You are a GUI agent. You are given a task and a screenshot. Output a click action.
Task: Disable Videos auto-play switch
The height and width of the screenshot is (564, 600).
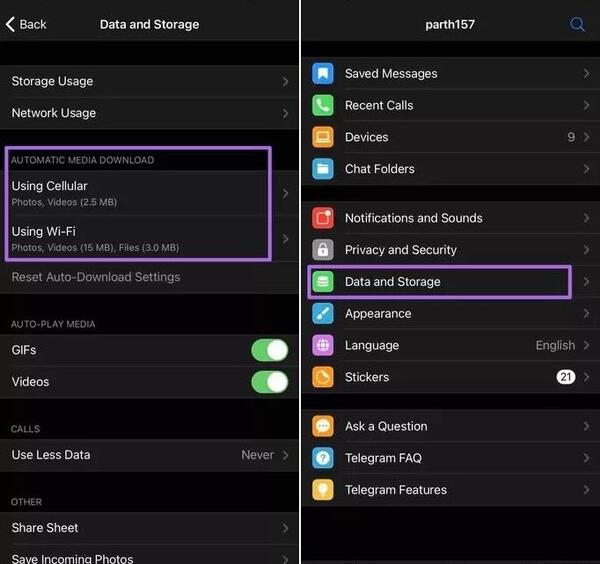click(x=269, y=382)
